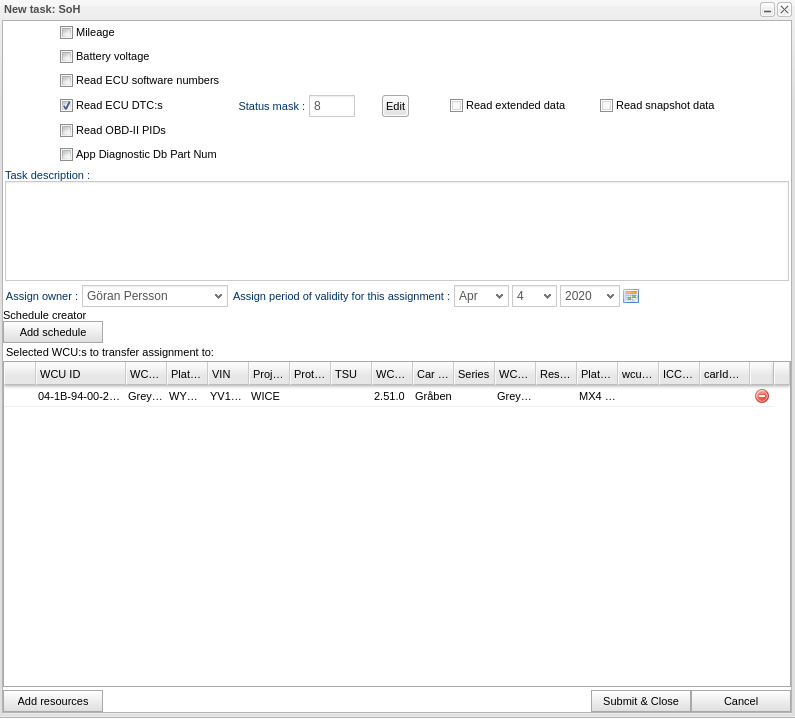This screenshot has width=795, height=720.
Task: Toggle the Battery voltage checkbox
Action: coord(67,57)
